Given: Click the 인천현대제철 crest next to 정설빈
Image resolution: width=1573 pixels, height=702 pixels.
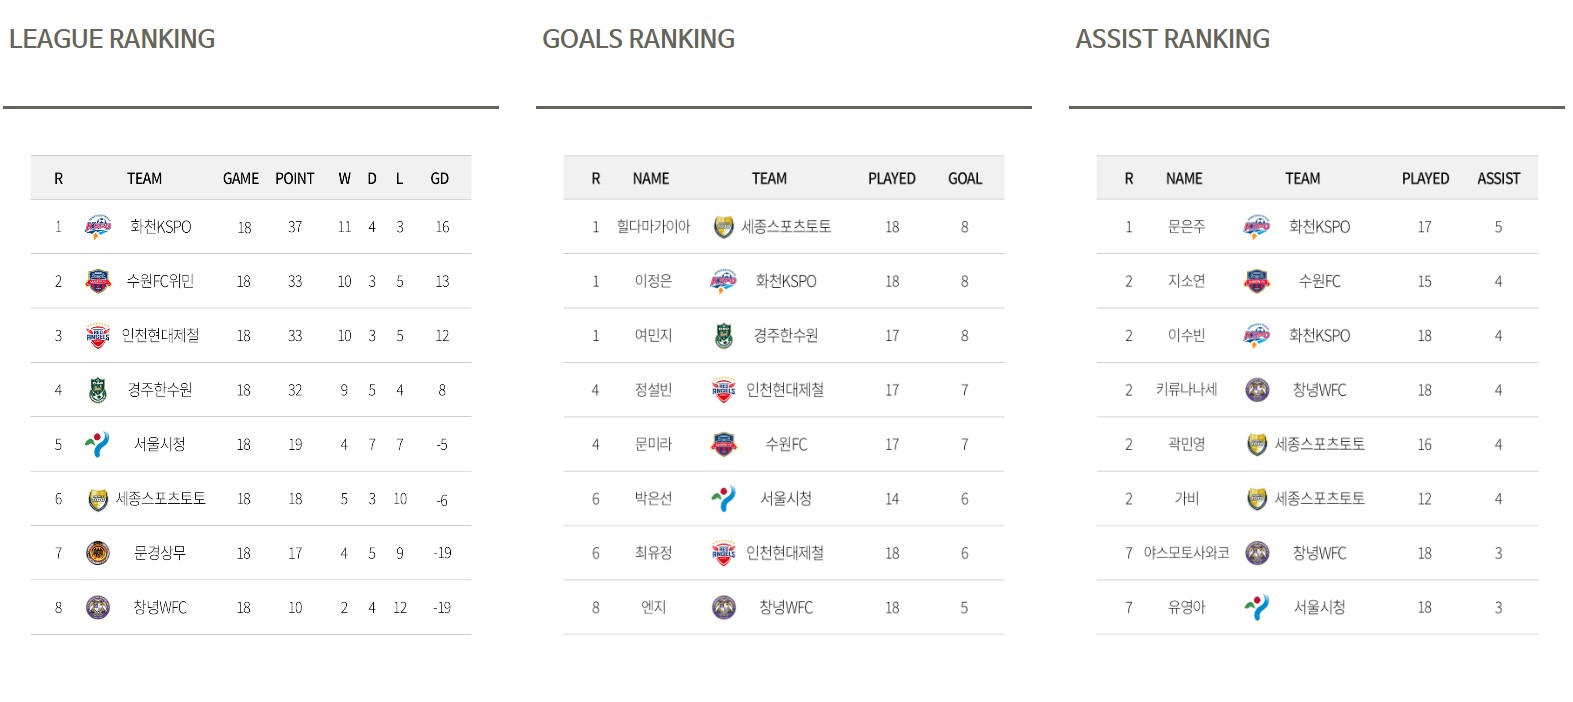Looking at the screenshot, I should pyautogui.click(x=723, y=390).
